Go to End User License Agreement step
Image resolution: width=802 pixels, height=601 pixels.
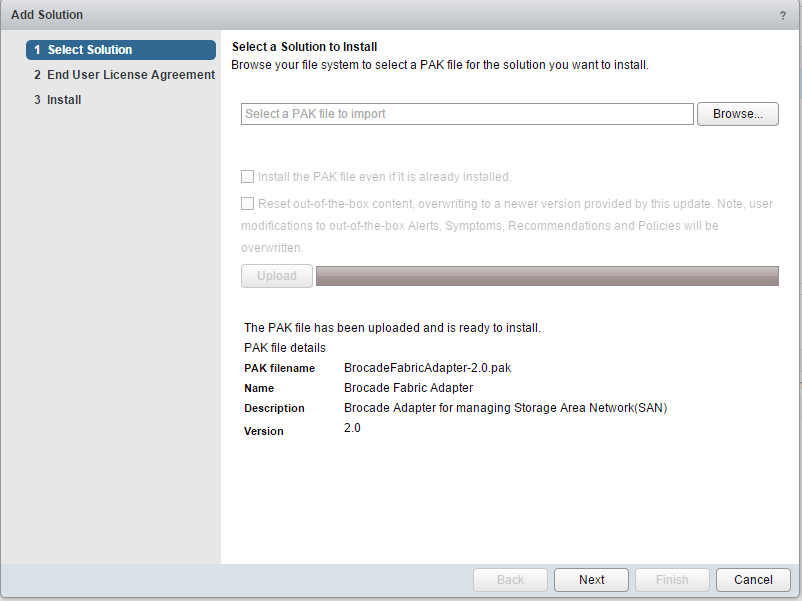(x=123, y=75)
